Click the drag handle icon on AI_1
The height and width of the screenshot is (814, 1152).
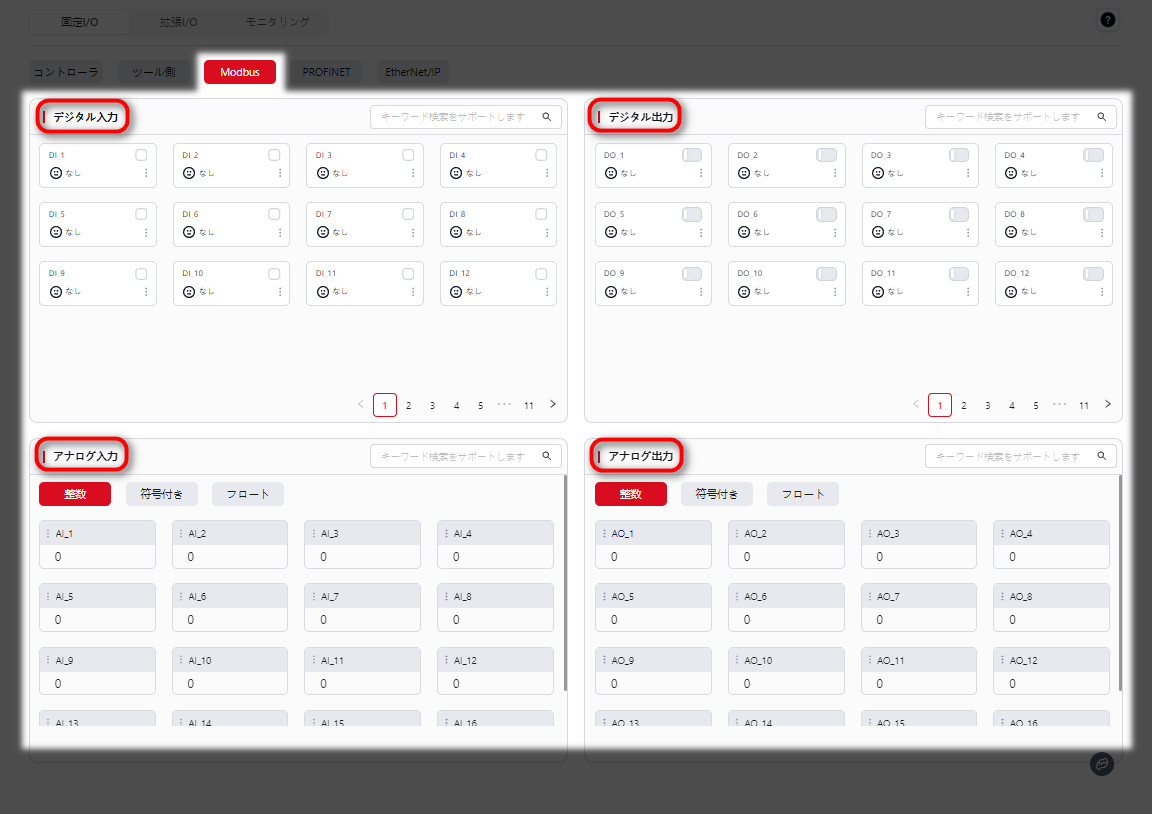pyautogui.click(x=48, y=534)
